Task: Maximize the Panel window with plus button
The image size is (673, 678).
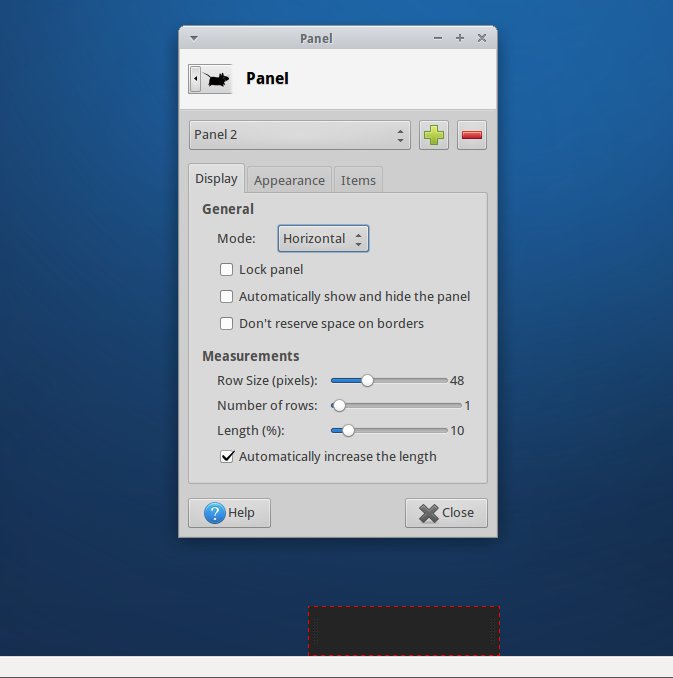Action: pyautogui.click(x=460, y=38)
